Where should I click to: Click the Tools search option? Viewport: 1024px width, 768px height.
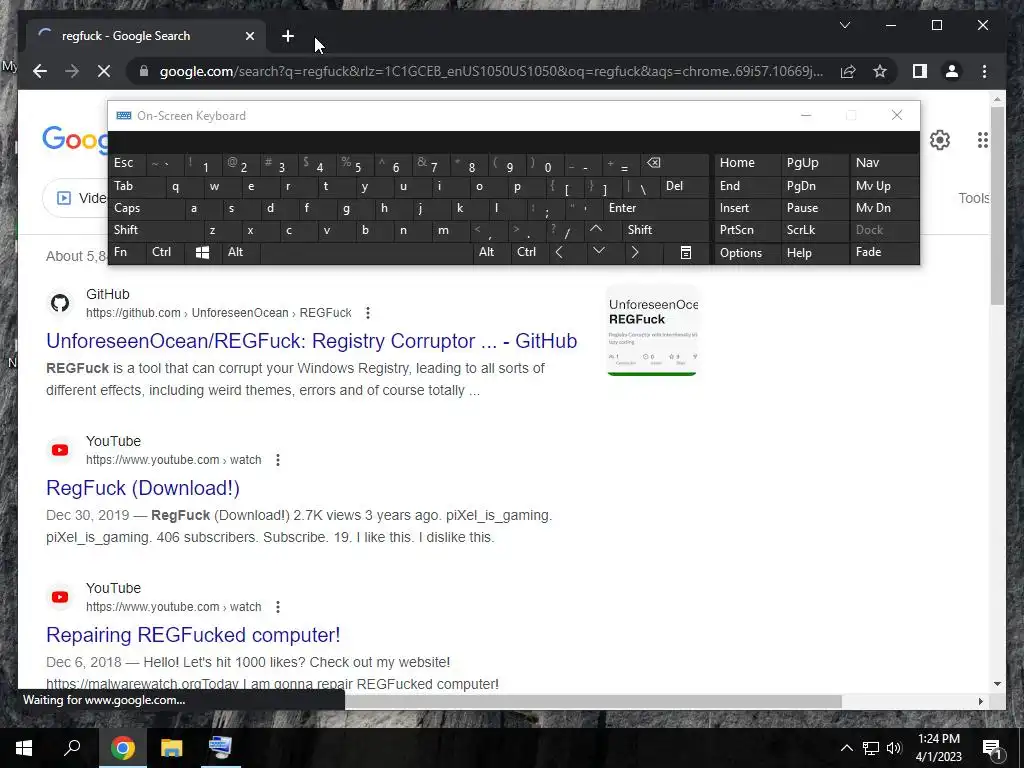973,198
